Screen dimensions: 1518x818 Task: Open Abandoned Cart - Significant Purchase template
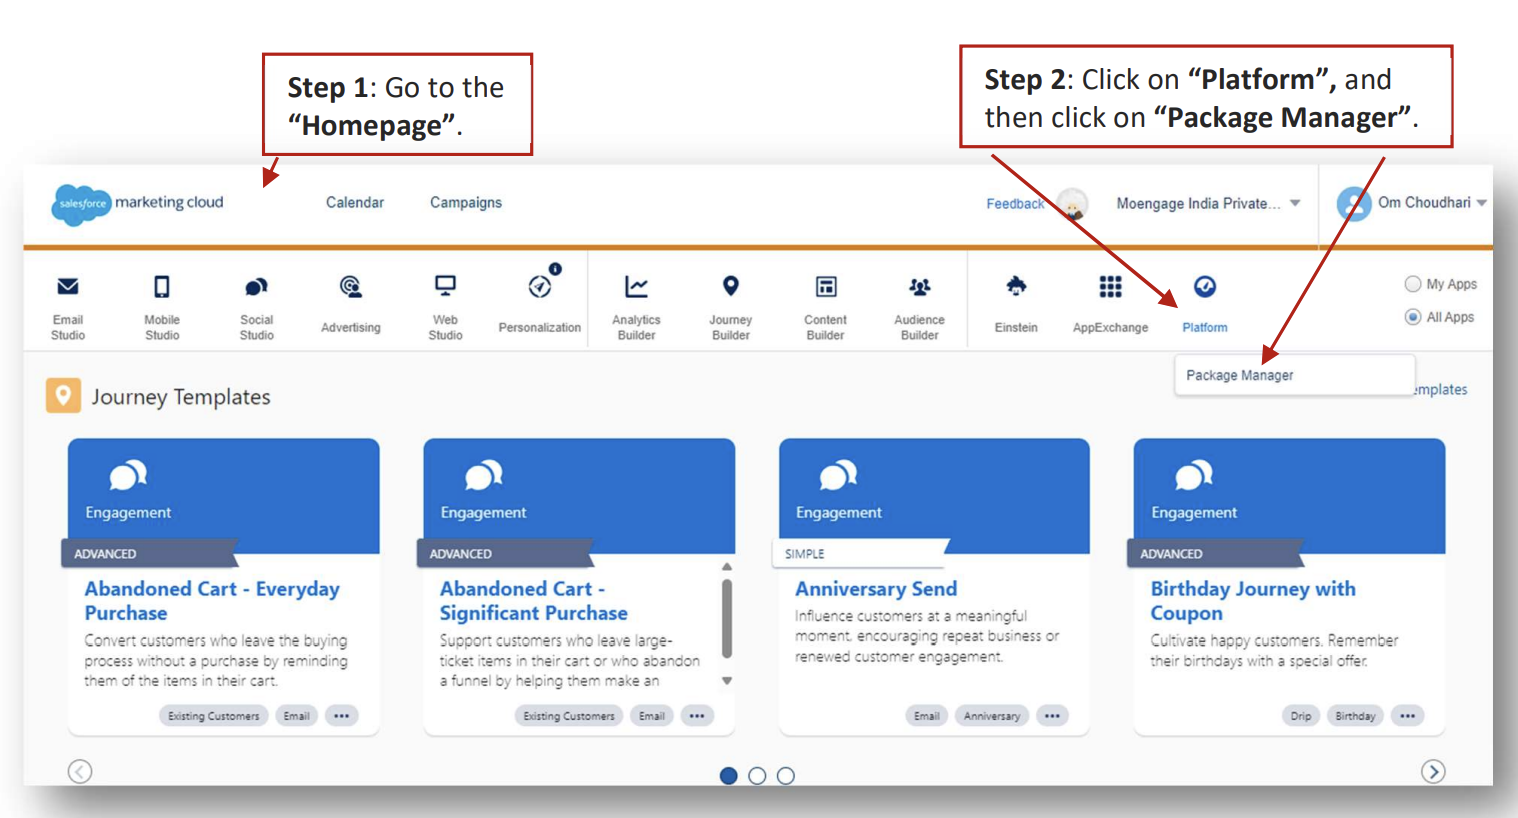(534, 601)
